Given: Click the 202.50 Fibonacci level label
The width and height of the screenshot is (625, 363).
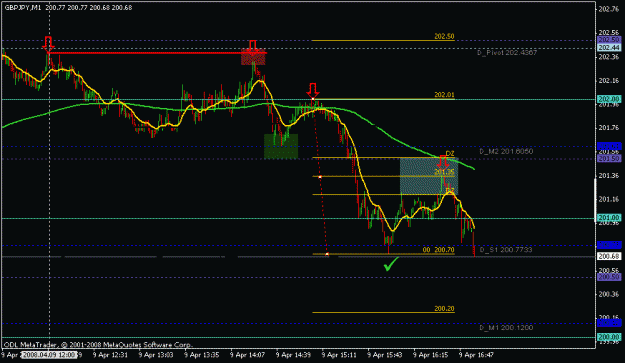Looking at the screenshot, I should 444,36.
